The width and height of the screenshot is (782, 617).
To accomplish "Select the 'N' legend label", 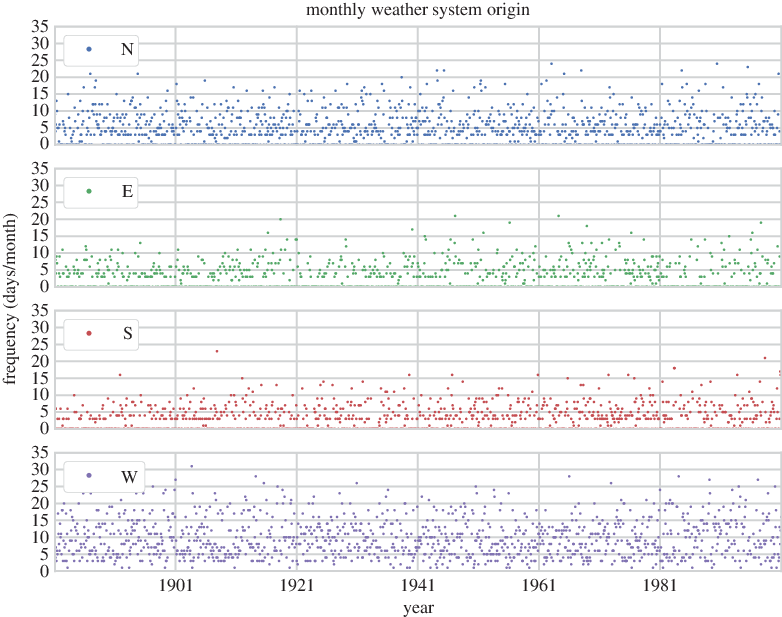I will [127, 49].
